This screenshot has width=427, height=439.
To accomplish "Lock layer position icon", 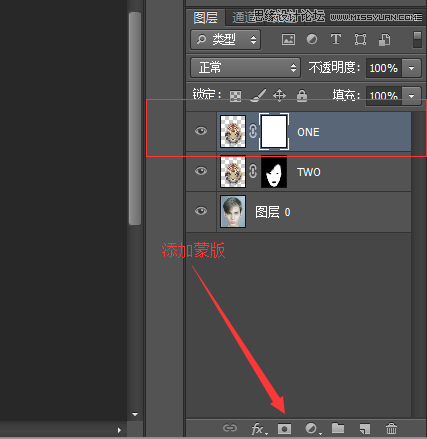I will pyautogui.click(x=279, y=95).
